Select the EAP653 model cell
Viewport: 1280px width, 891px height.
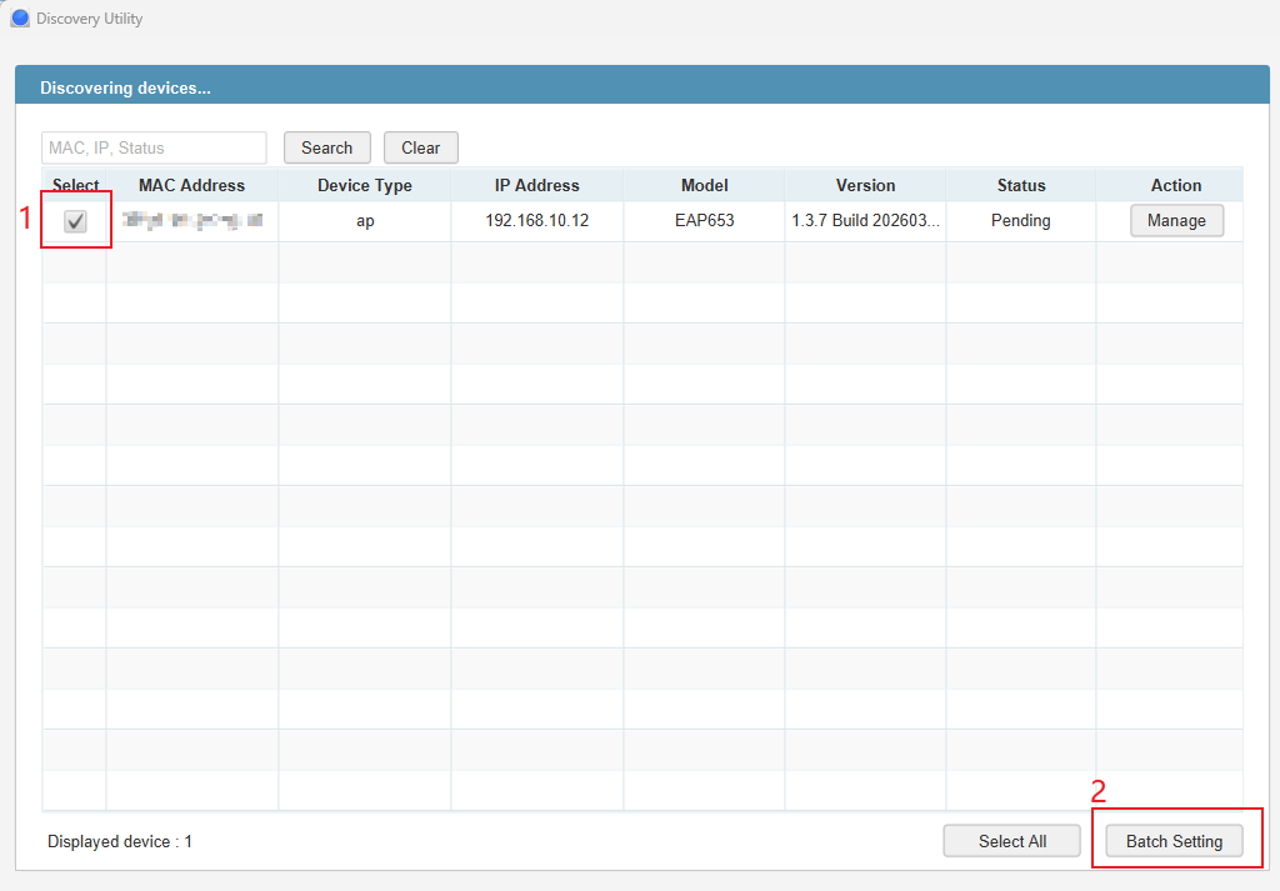(x=704, y=221)
